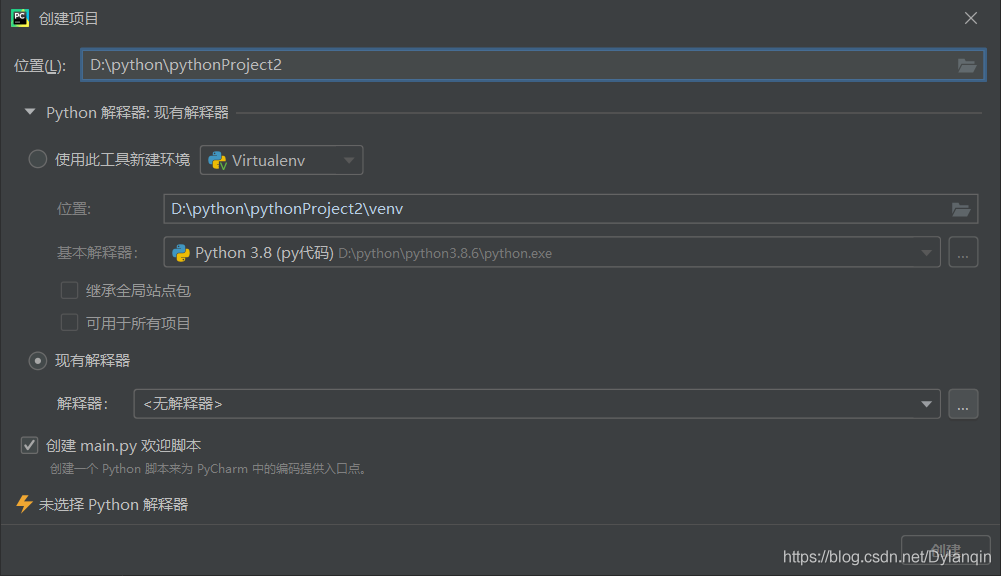Click the Create (创建) button
Image resolution: width=1001 pixels, height=576 pixels.
point(945,550)
